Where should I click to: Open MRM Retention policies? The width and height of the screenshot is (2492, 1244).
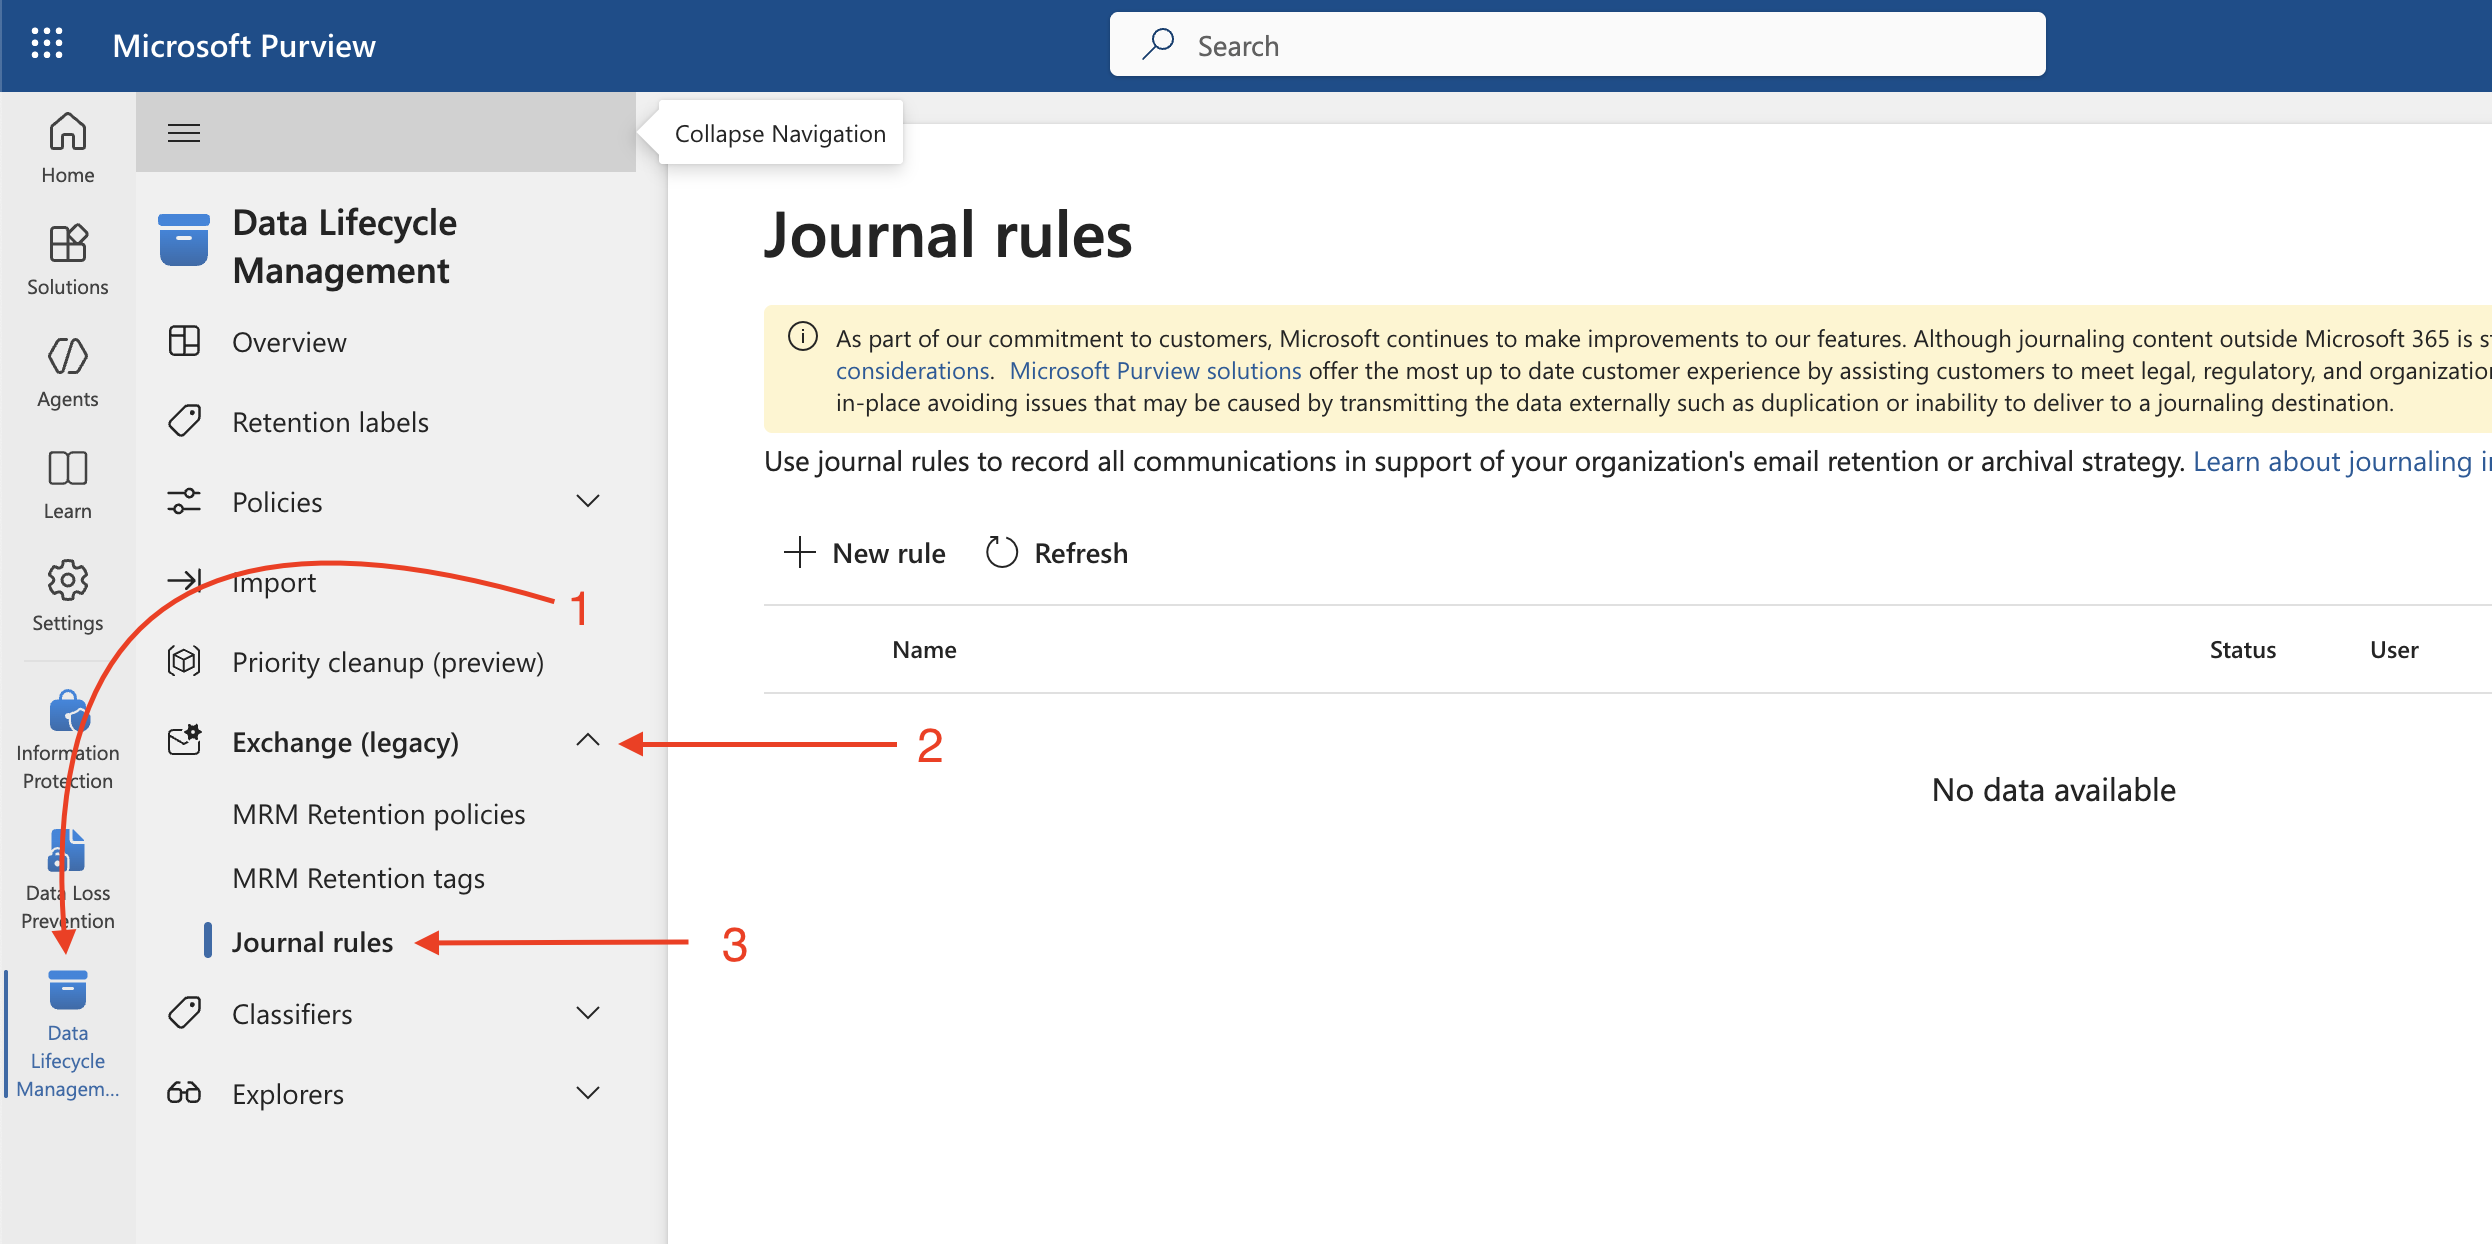pyautogui.click(x=379, y=814)
